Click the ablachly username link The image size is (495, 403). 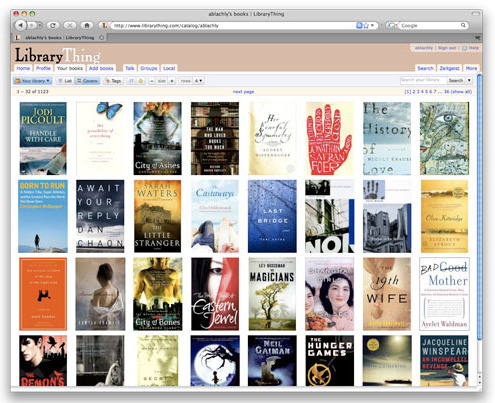pos(424,48)
